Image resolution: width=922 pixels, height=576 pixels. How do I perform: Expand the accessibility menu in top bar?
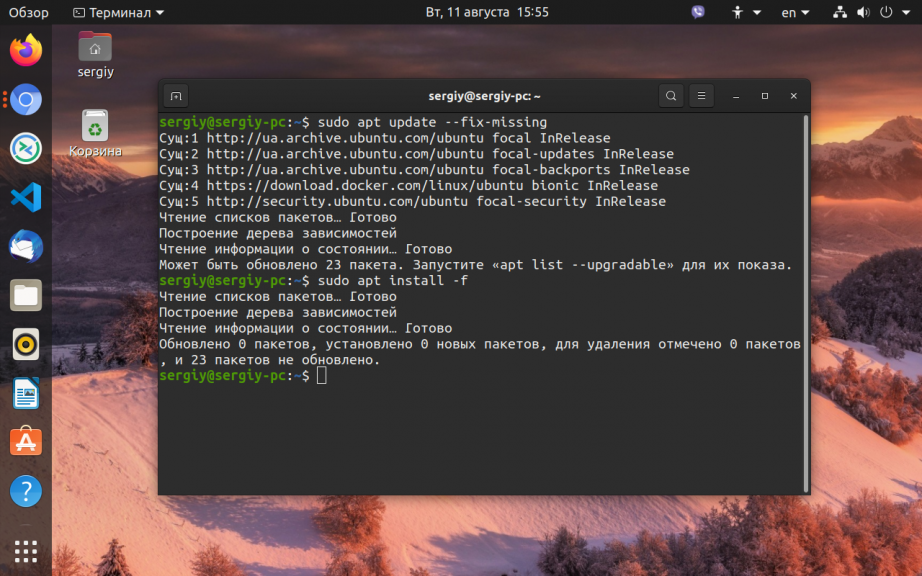(746, 12)
